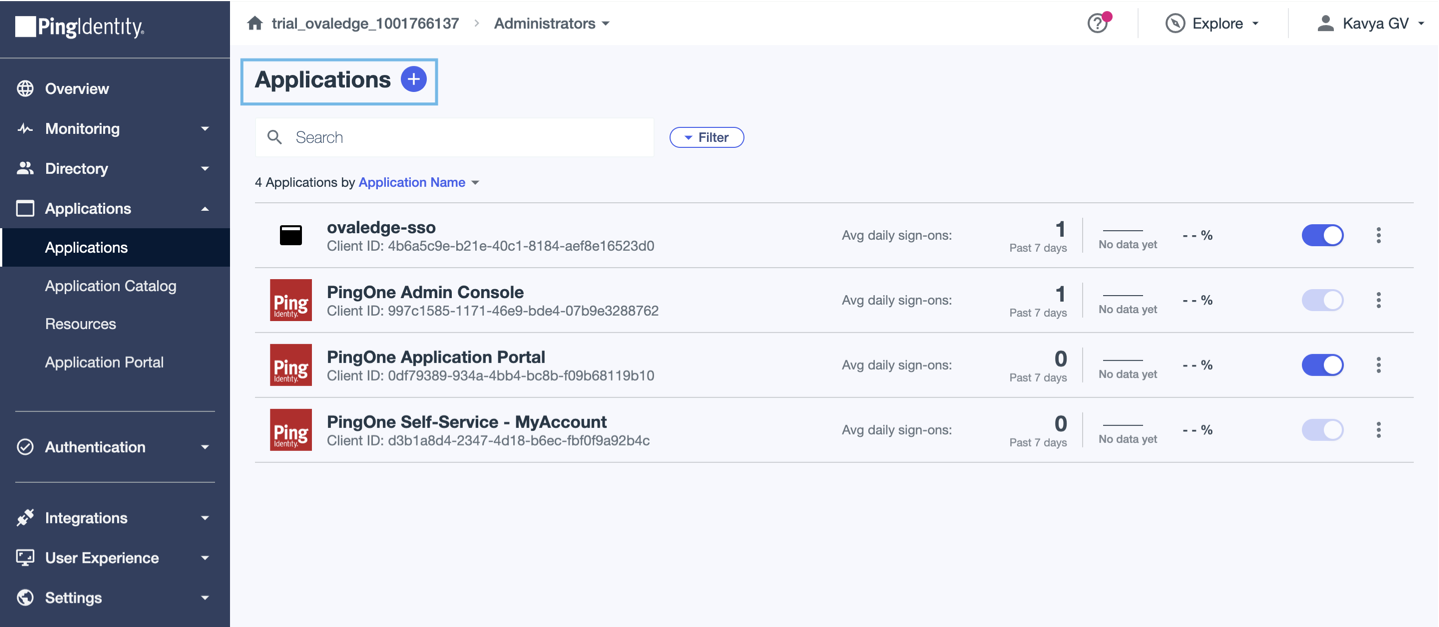This screenshot has height=627, width=1439.
Task: Click the Monitoring pulse icon
Action: 25,128
